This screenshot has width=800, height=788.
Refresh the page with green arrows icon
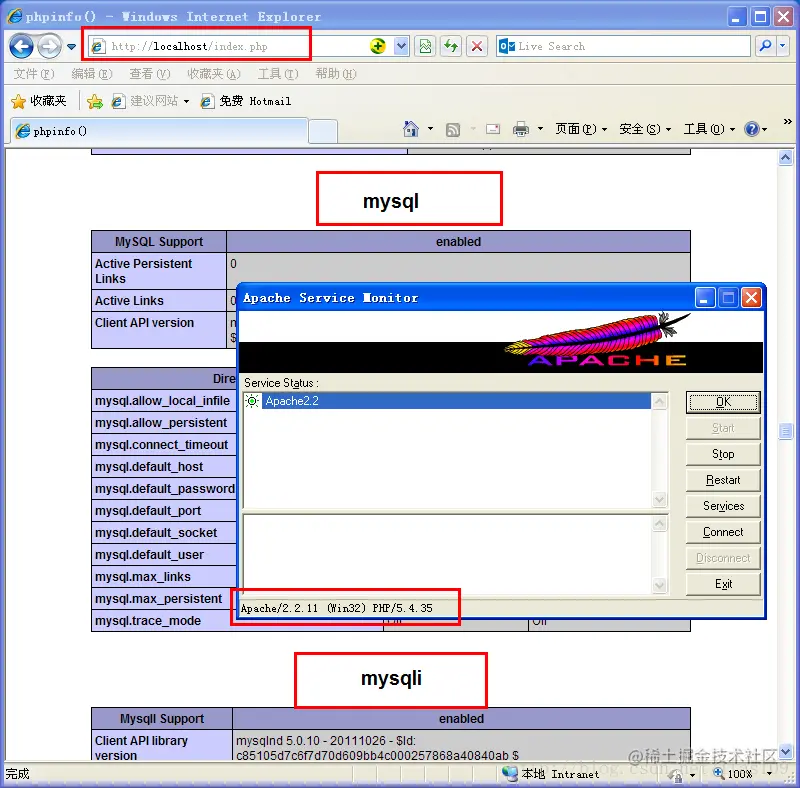[451, 46]
